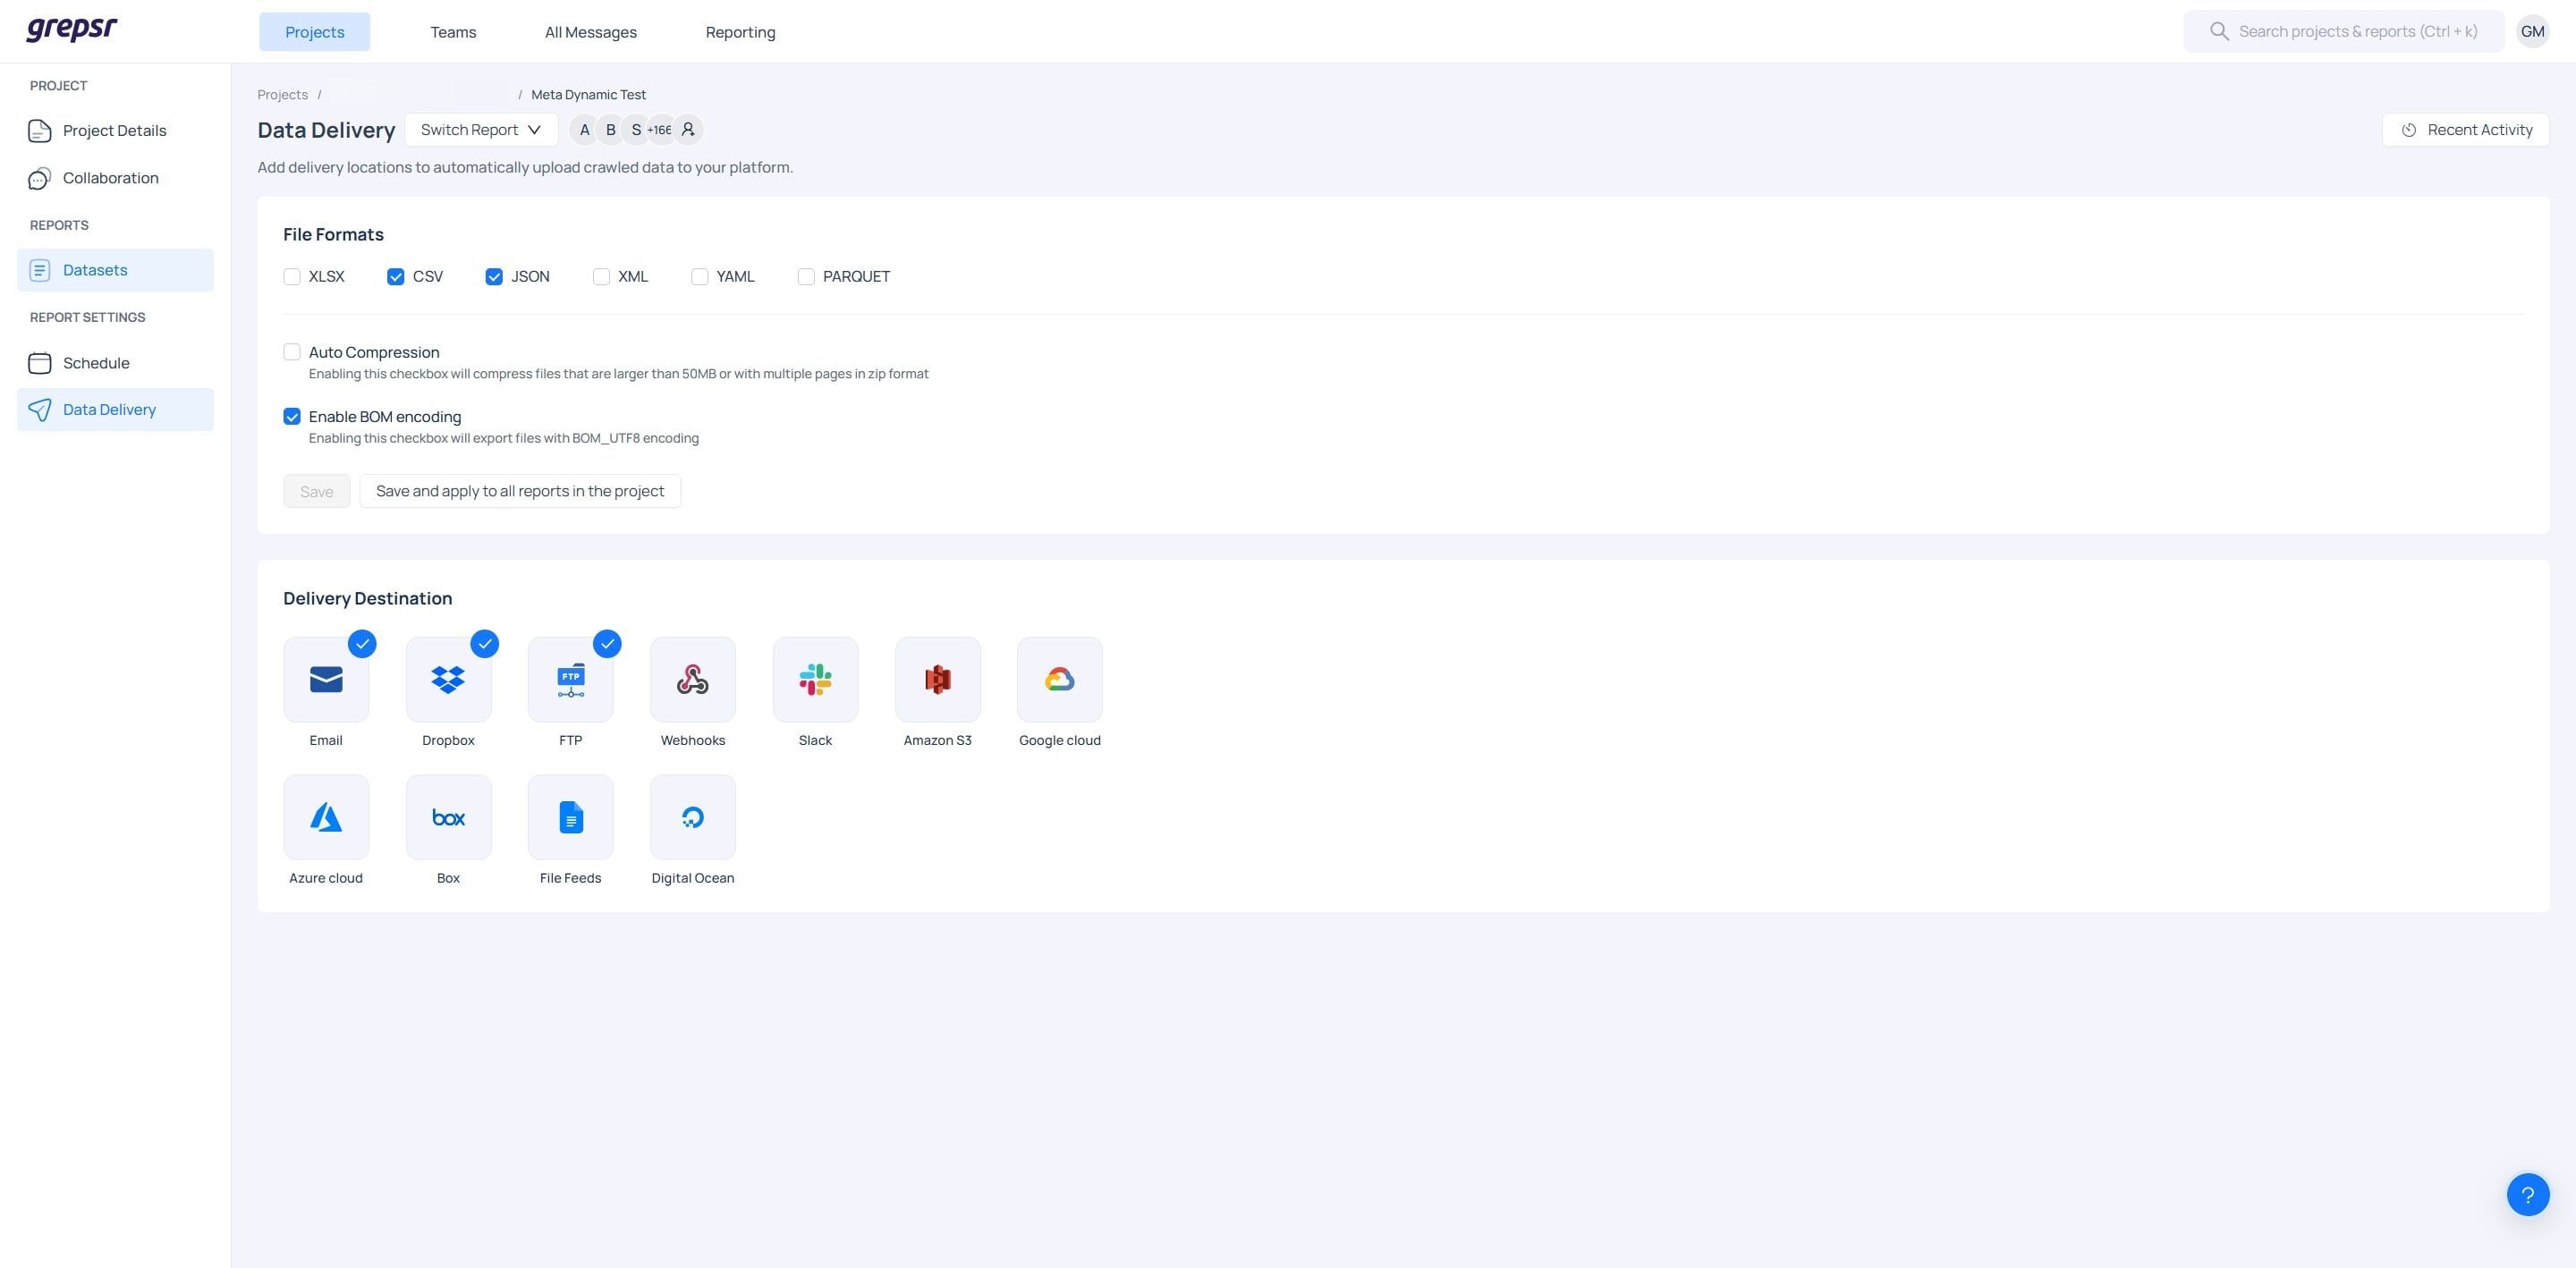
Task: Open Recent Activity
Action: (2465, 130)
